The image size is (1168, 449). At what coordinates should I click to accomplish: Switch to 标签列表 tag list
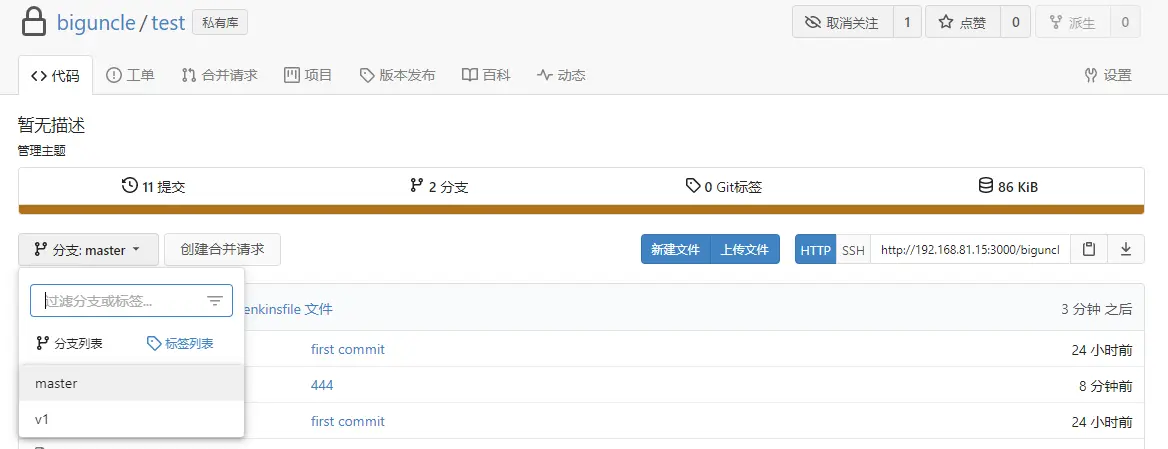tap(180, 343)
